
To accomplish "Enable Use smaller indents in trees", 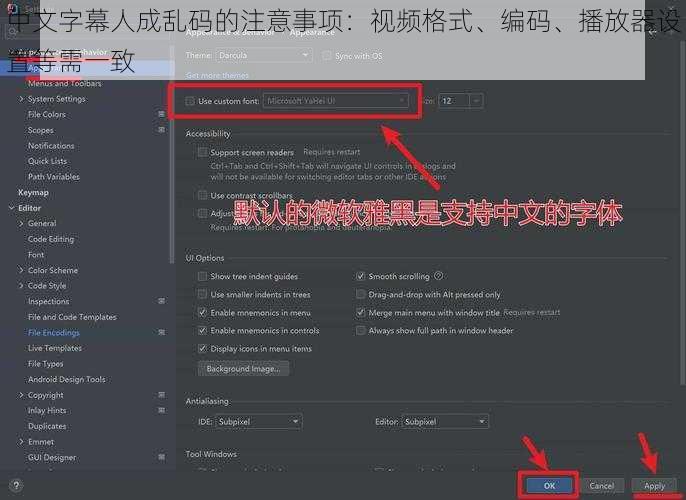I will click(x=202, y=294).
